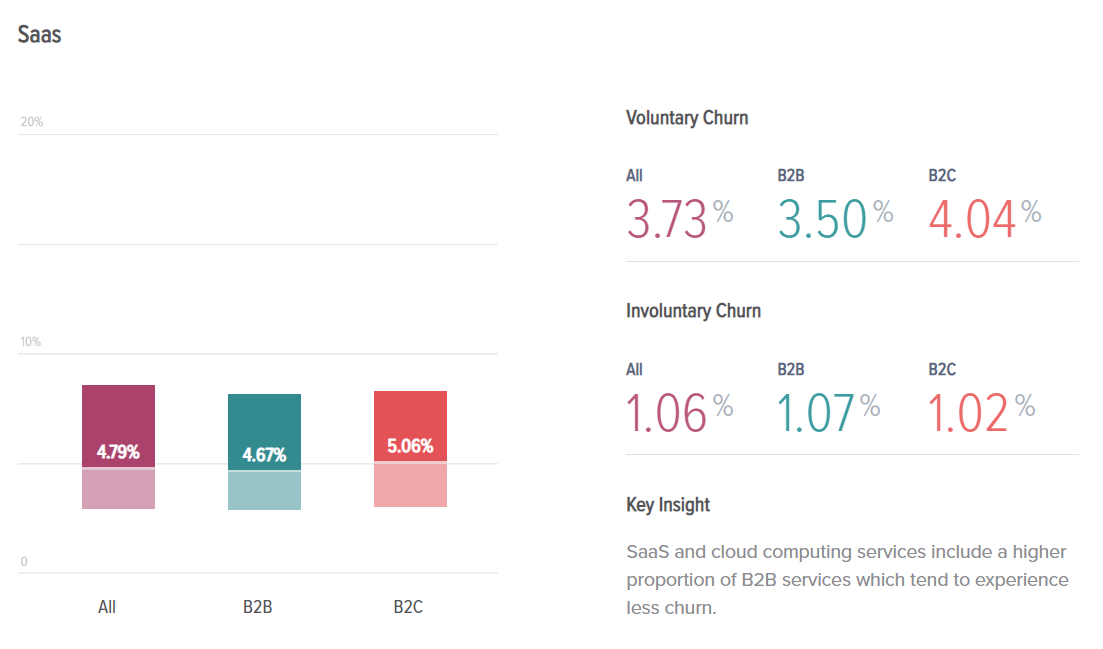Click the 'B2B' x-axis label under the chart
This screenshot has width=1103, height=649.
[x=257, y=607]
